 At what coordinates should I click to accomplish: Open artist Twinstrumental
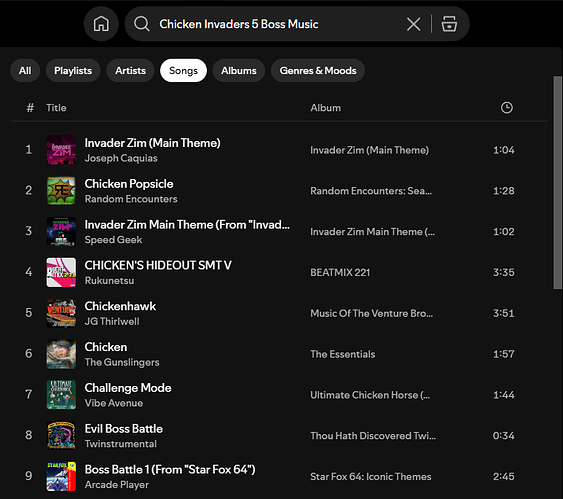121,444
